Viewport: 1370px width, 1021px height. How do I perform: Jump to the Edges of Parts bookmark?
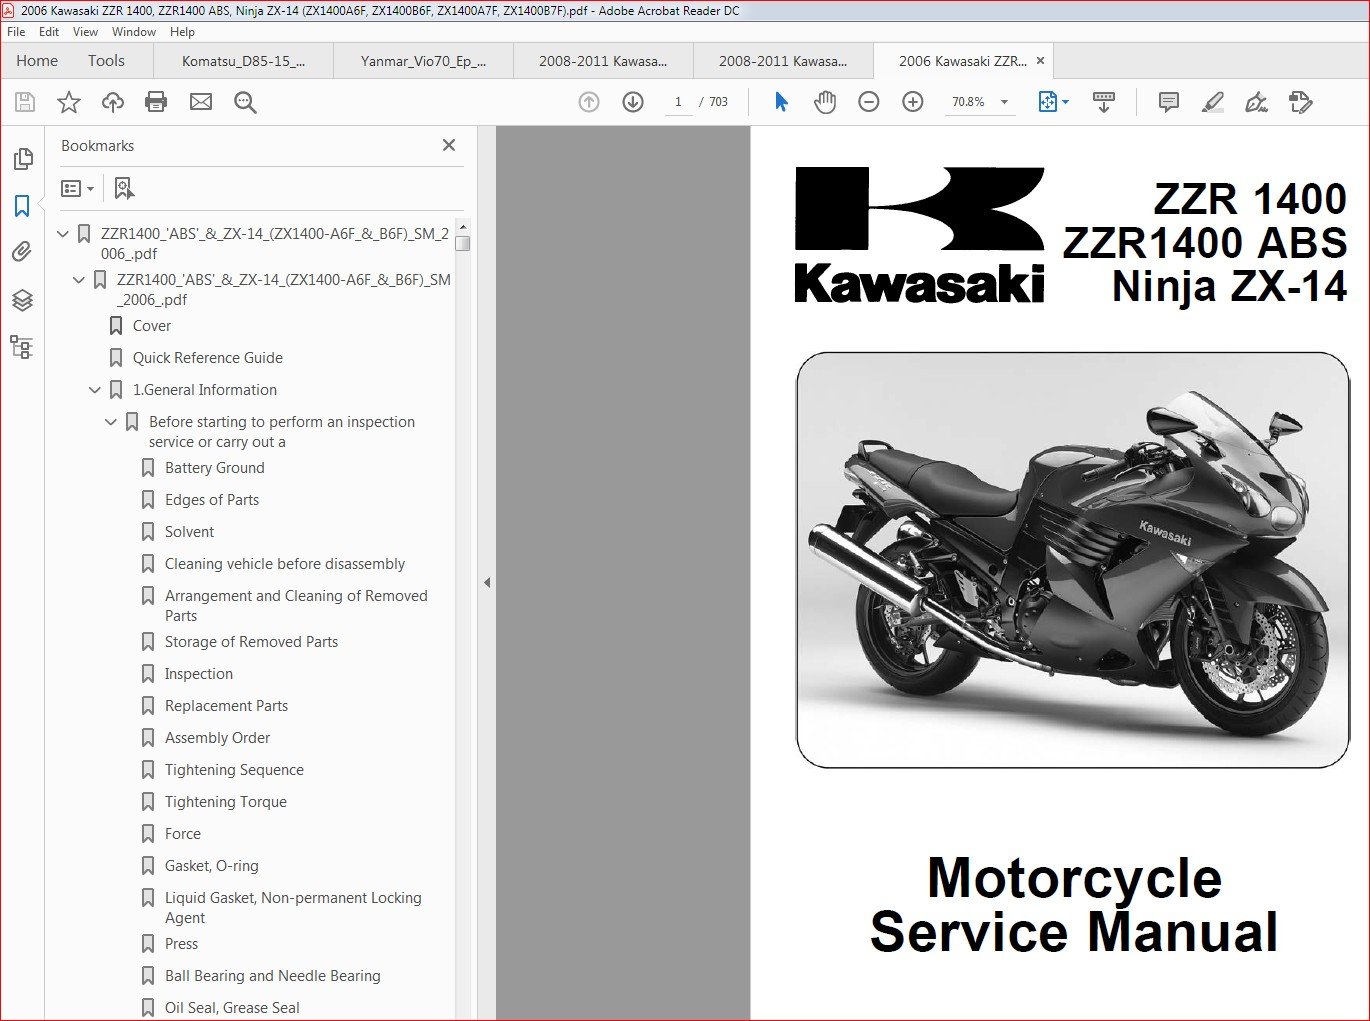point(212,500)
